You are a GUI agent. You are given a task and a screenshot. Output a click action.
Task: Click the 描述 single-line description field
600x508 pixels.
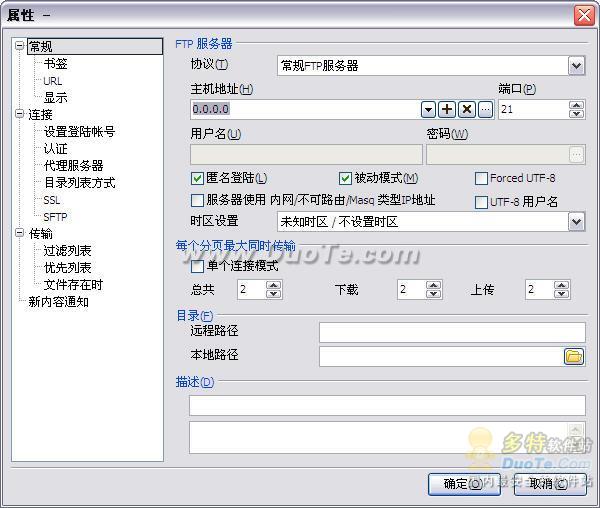(387, 405)
